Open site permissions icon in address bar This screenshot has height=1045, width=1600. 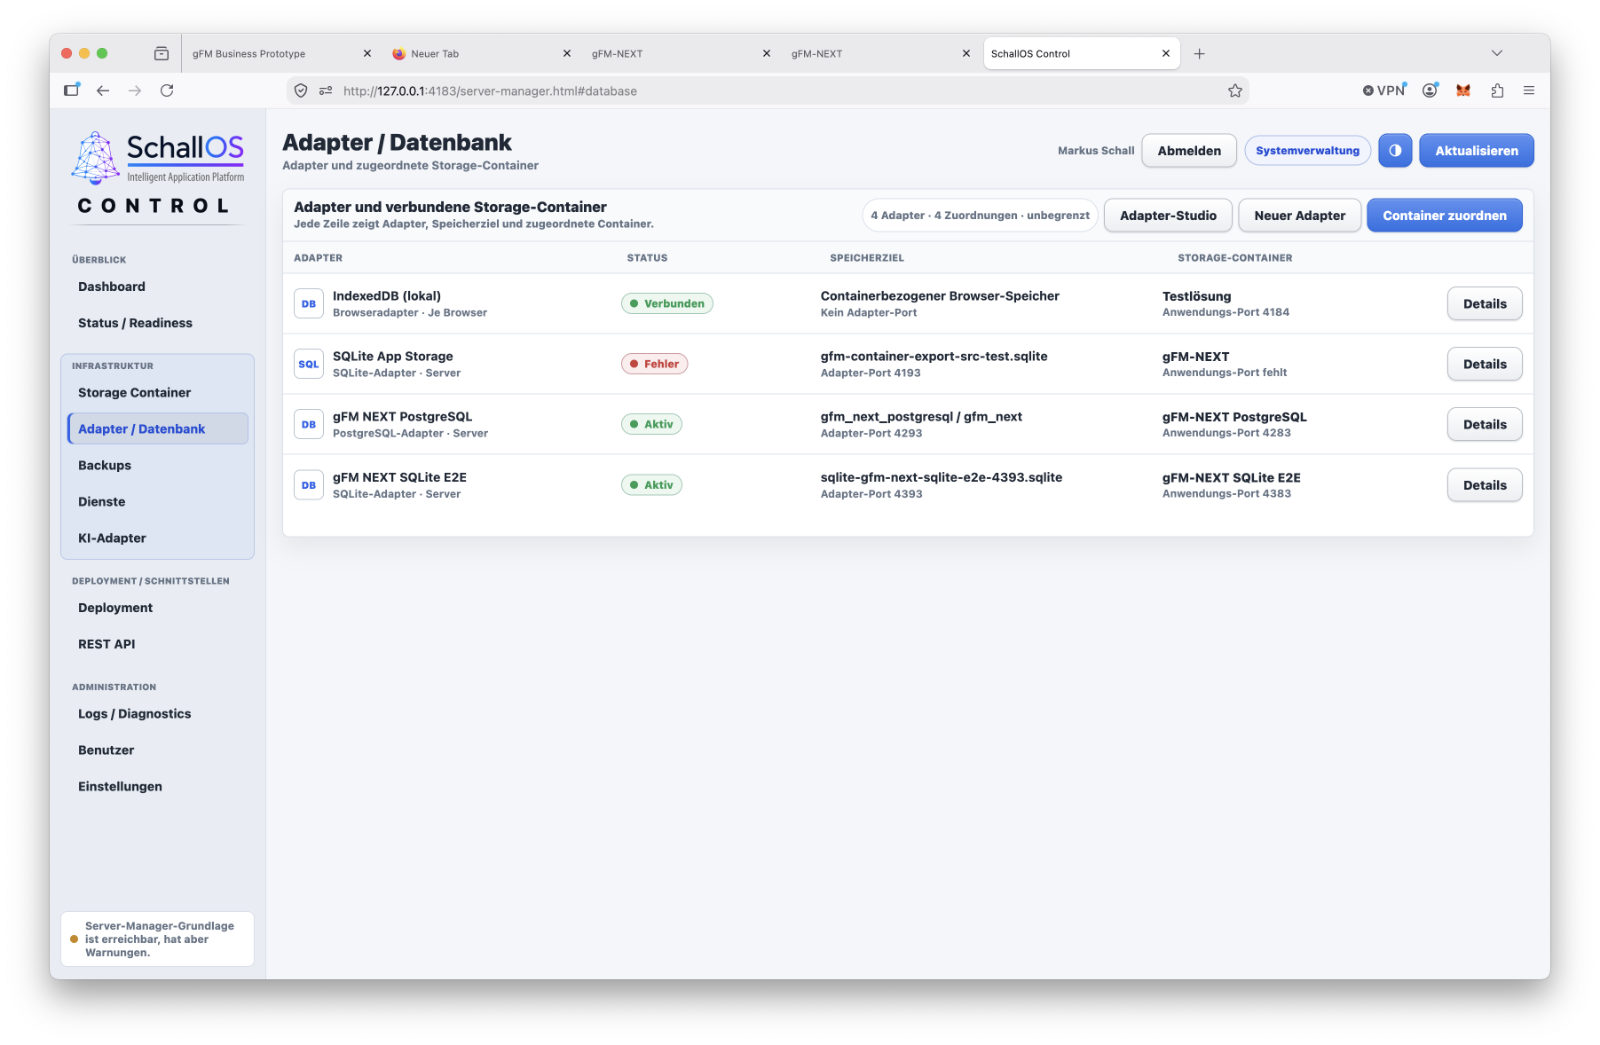point(325,91)
